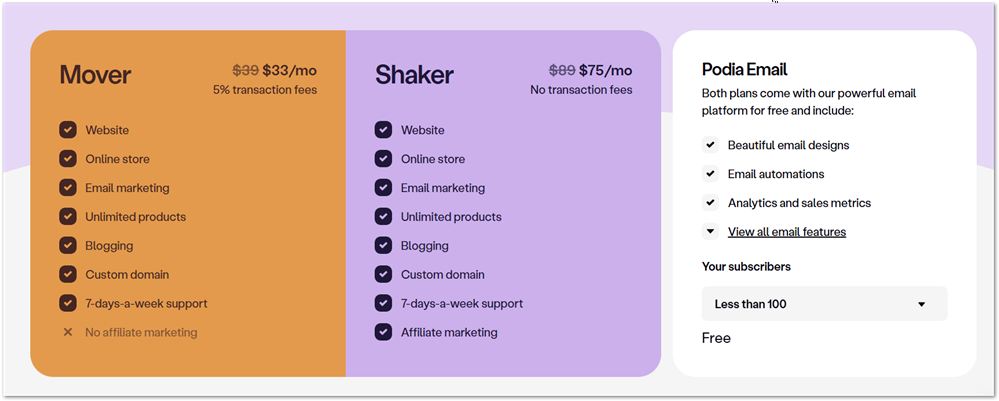Click the Podia Email heading
Image resolution: width=999 pixels, height=401 pixels.
pyautogui.click(x=744, y=69)
